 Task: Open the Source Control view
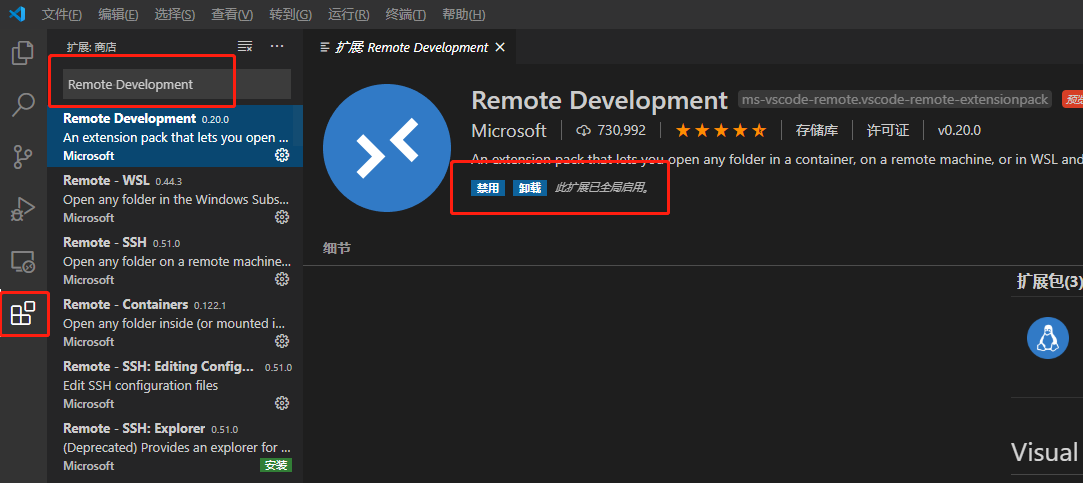pos(23,157)
